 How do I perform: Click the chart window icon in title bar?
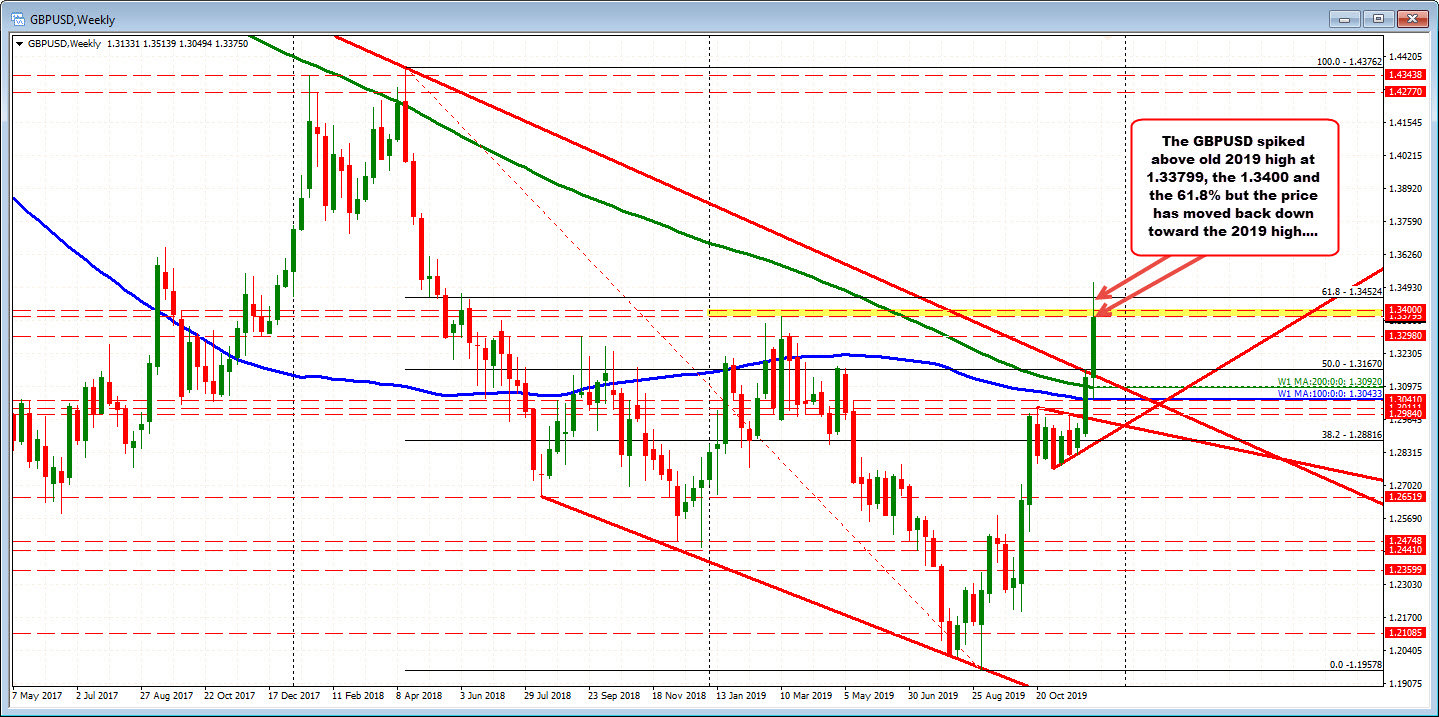13,18
